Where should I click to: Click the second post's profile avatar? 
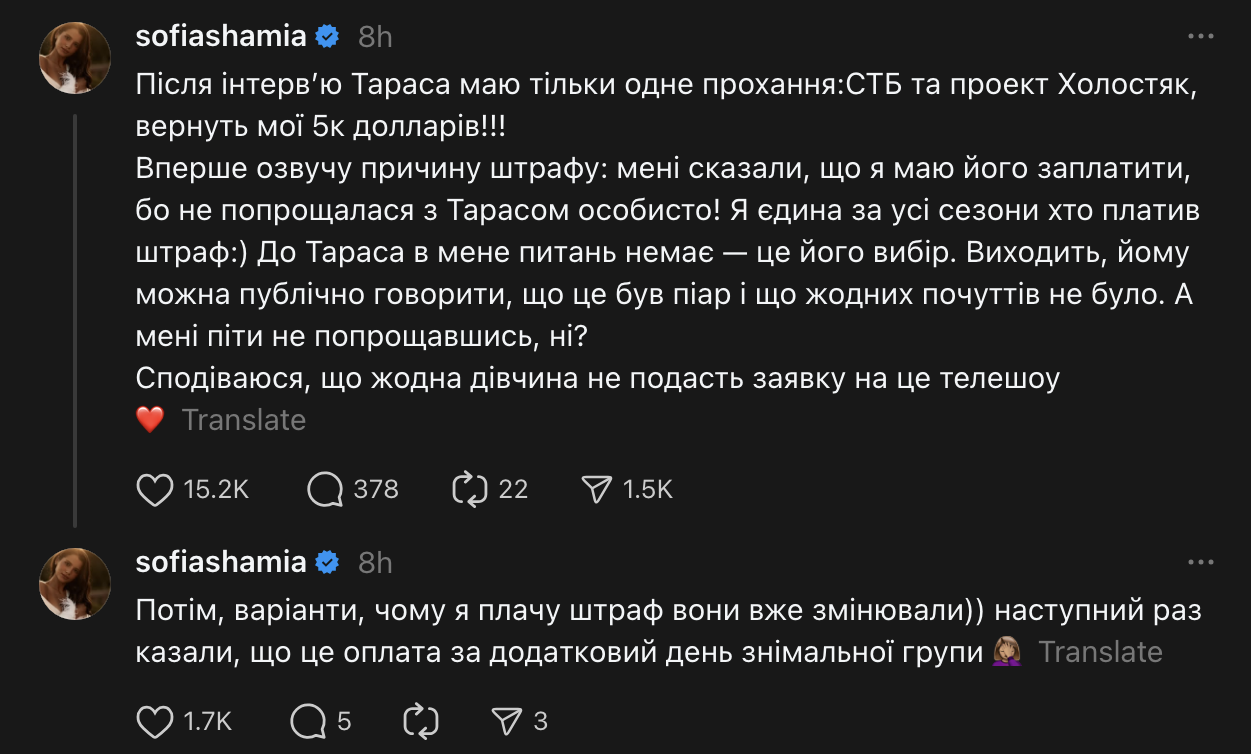(x=74, y=584)
